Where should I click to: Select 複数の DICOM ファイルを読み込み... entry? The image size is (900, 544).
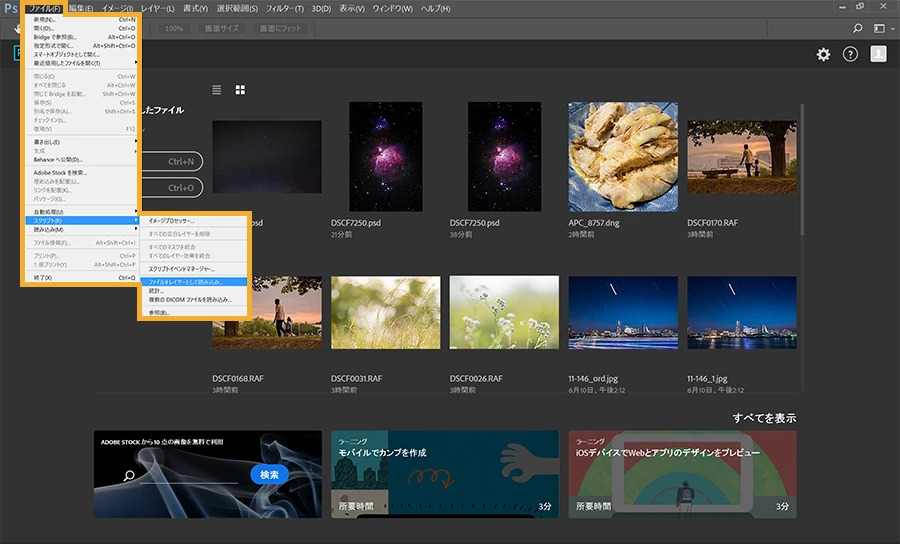pyautogui.click(x=193, y=300)
